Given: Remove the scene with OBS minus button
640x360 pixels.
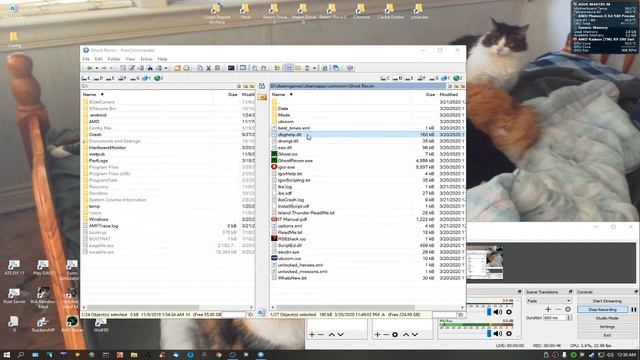Looking at the screenshot, I should tap(321, 335).
